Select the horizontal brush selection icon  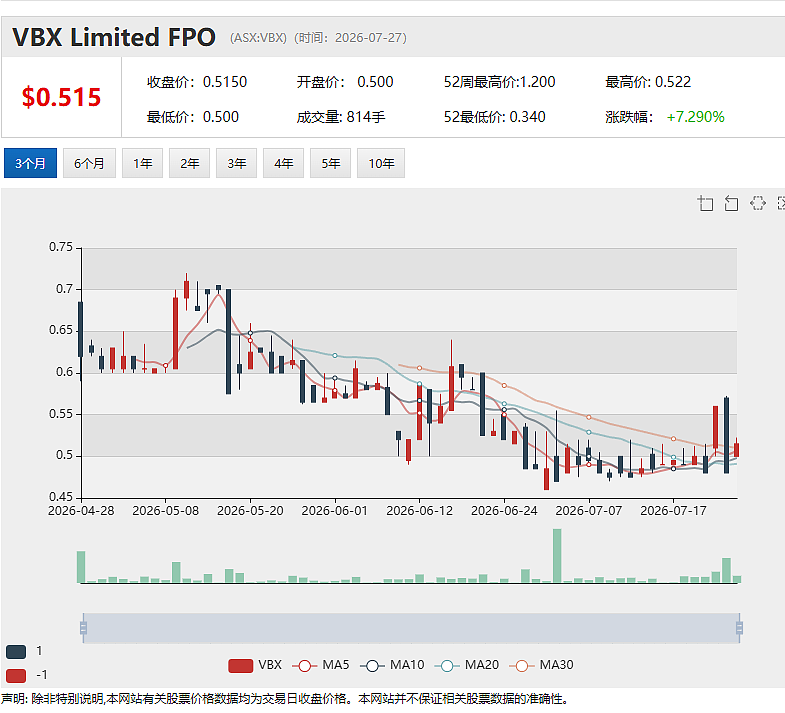tap(757, 203)
